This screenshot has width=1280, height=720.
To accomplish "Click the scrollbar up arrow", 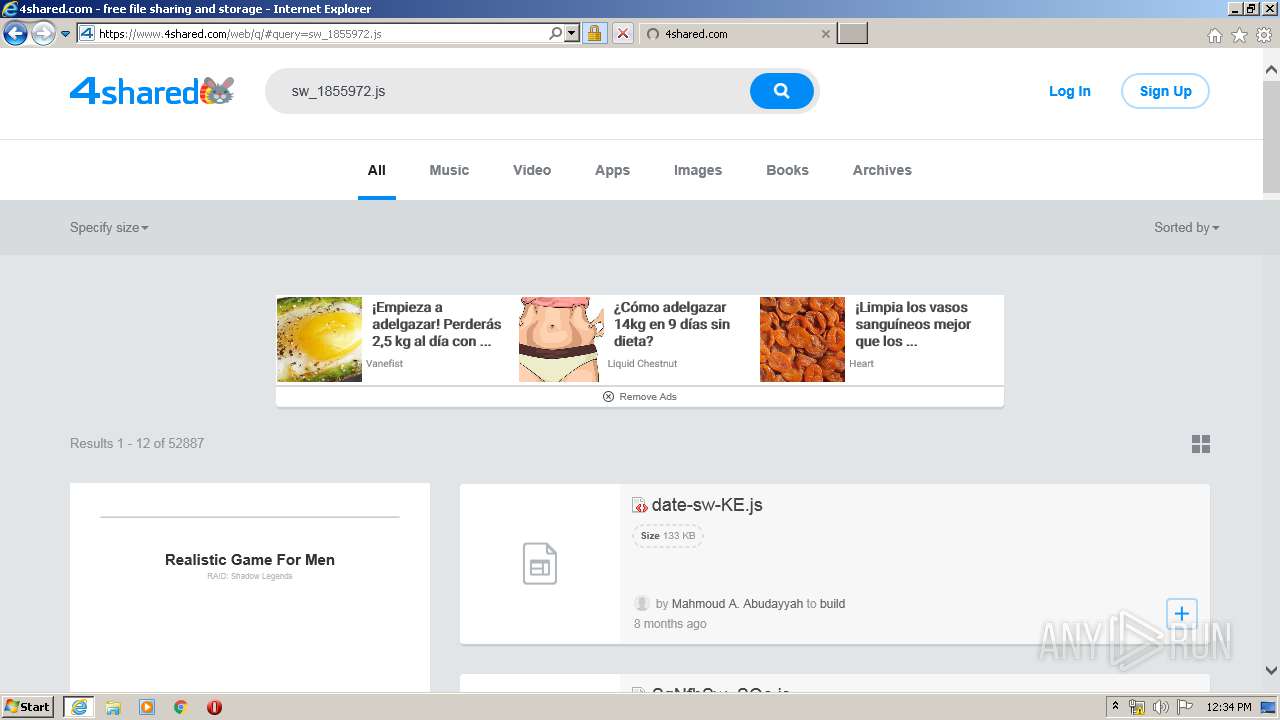I will click(1271, 70).
